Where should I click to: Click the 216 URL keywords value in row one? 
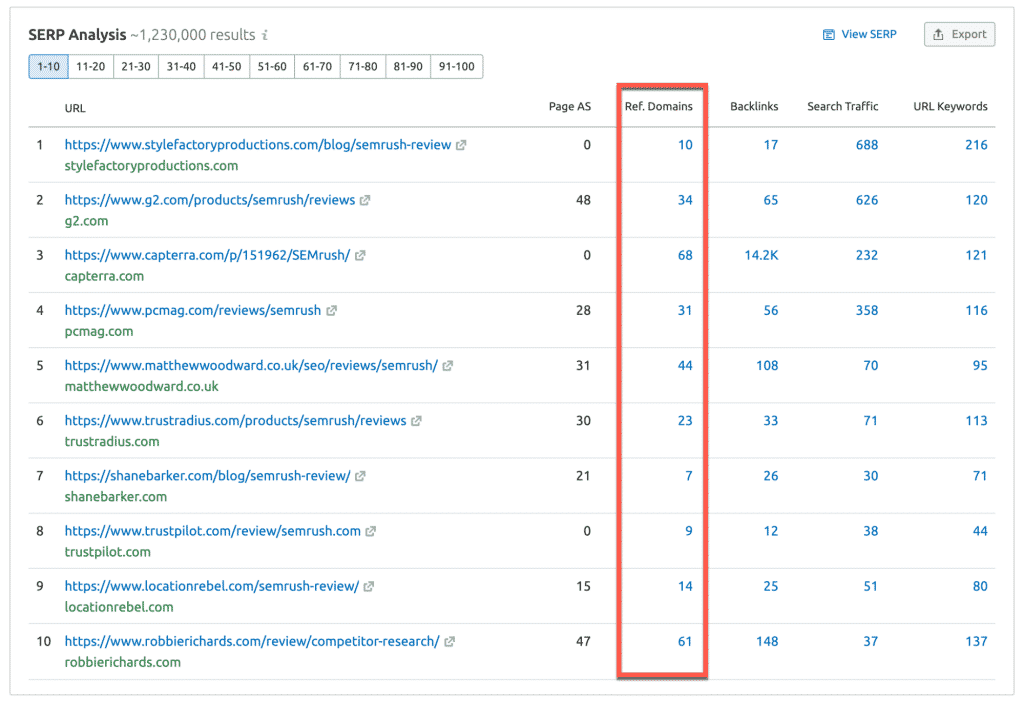(x=975, y=145)
